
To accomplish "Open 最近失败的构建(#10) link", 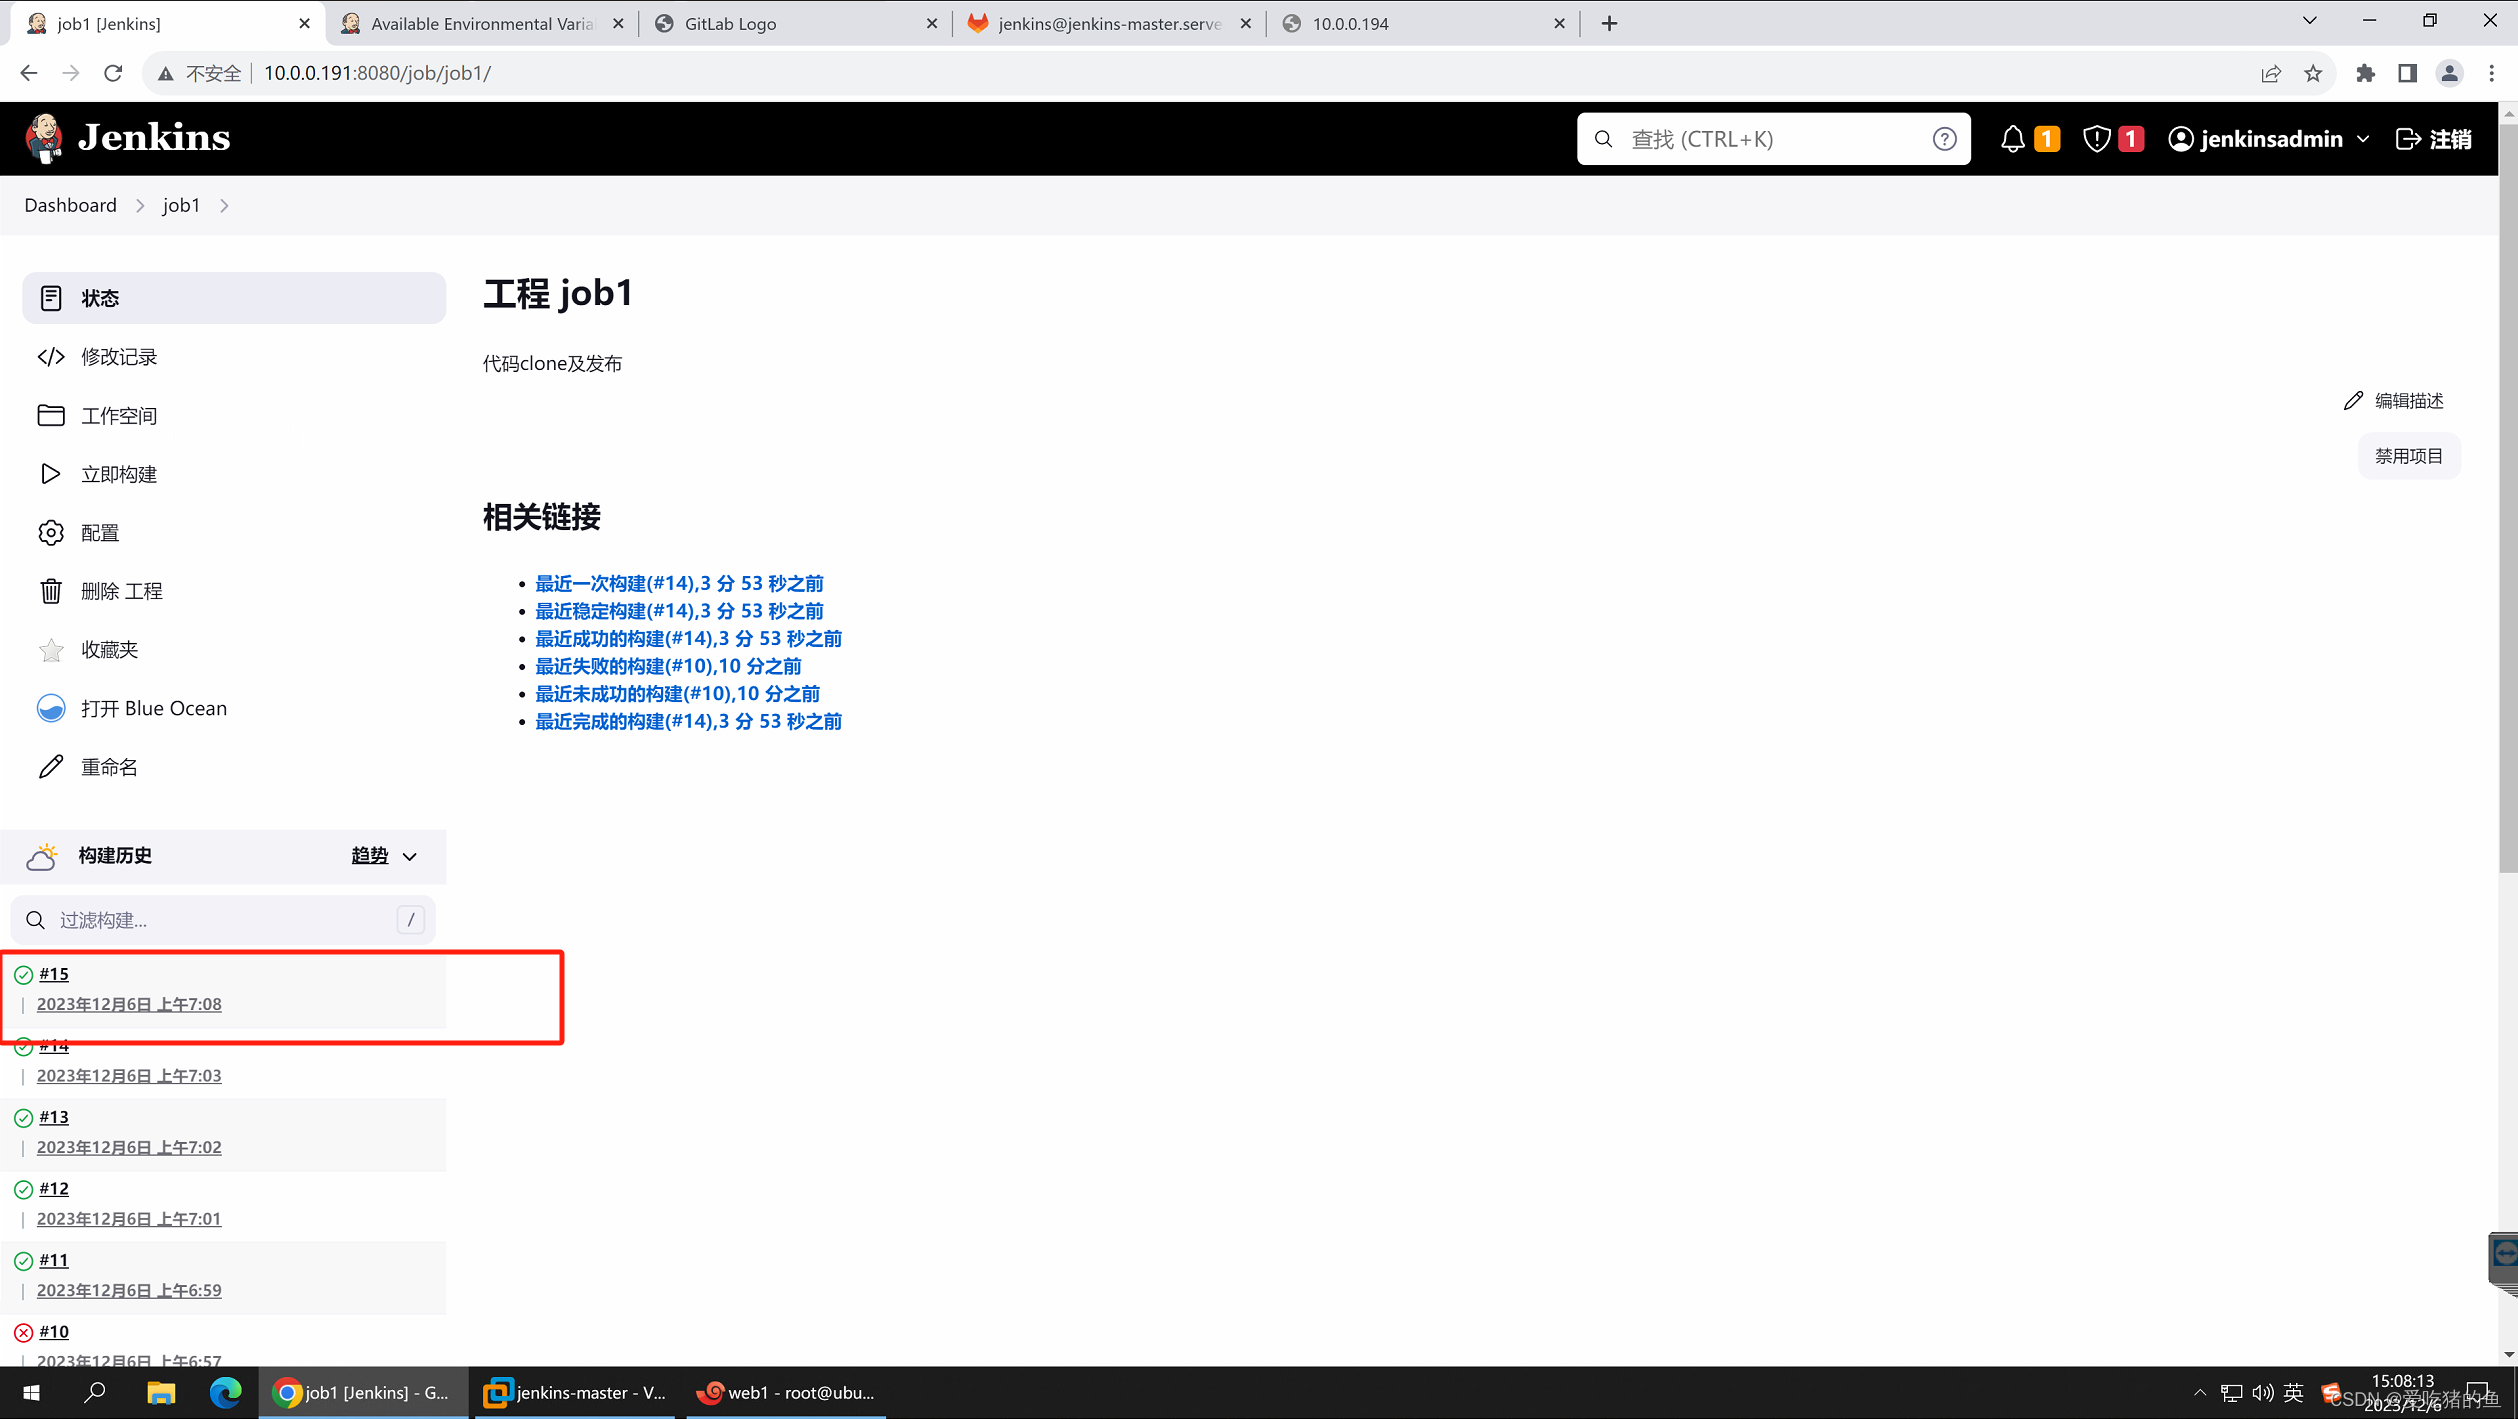I will pyautogui.click(x=668, y=666).
